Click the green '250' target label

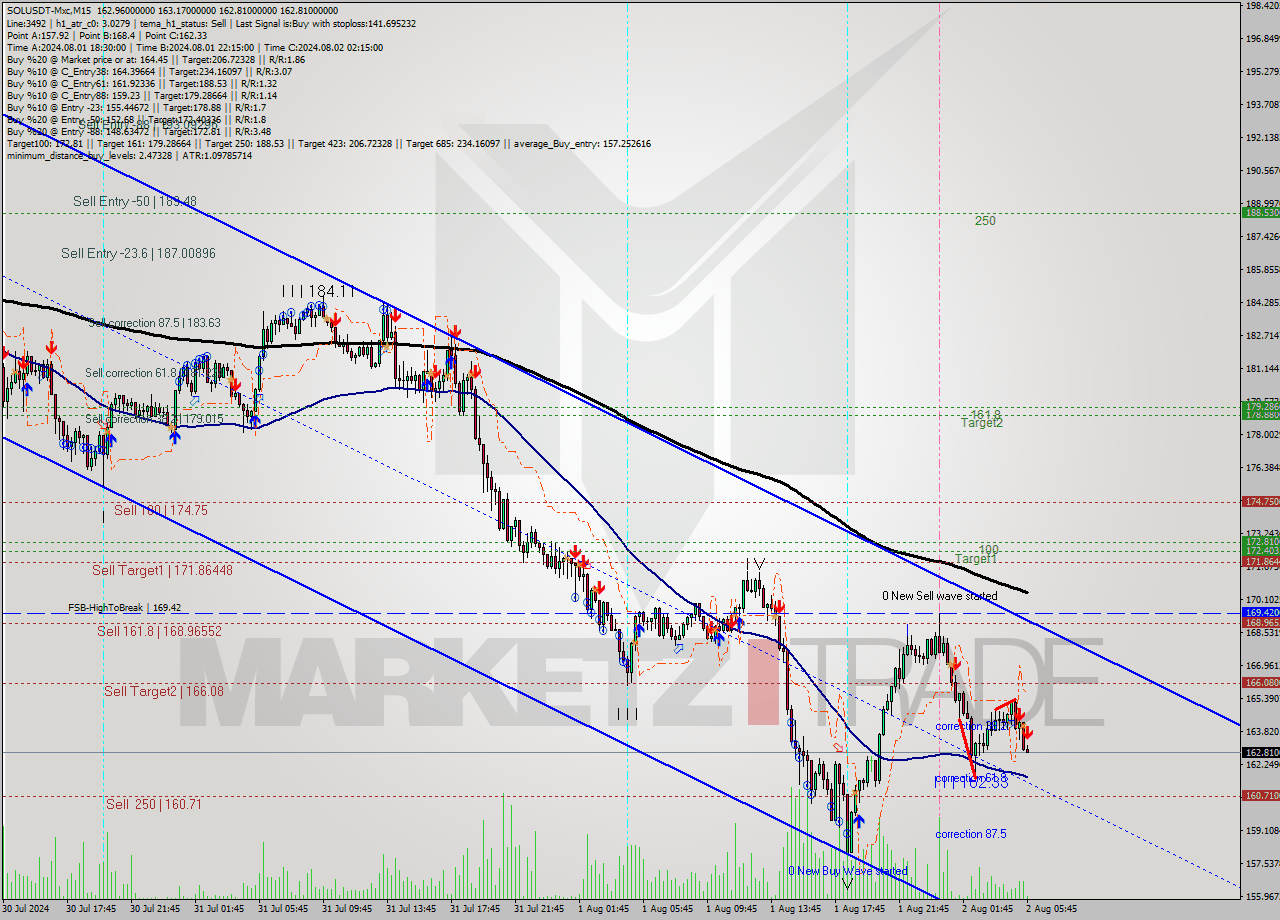click(x=985, y=221)
